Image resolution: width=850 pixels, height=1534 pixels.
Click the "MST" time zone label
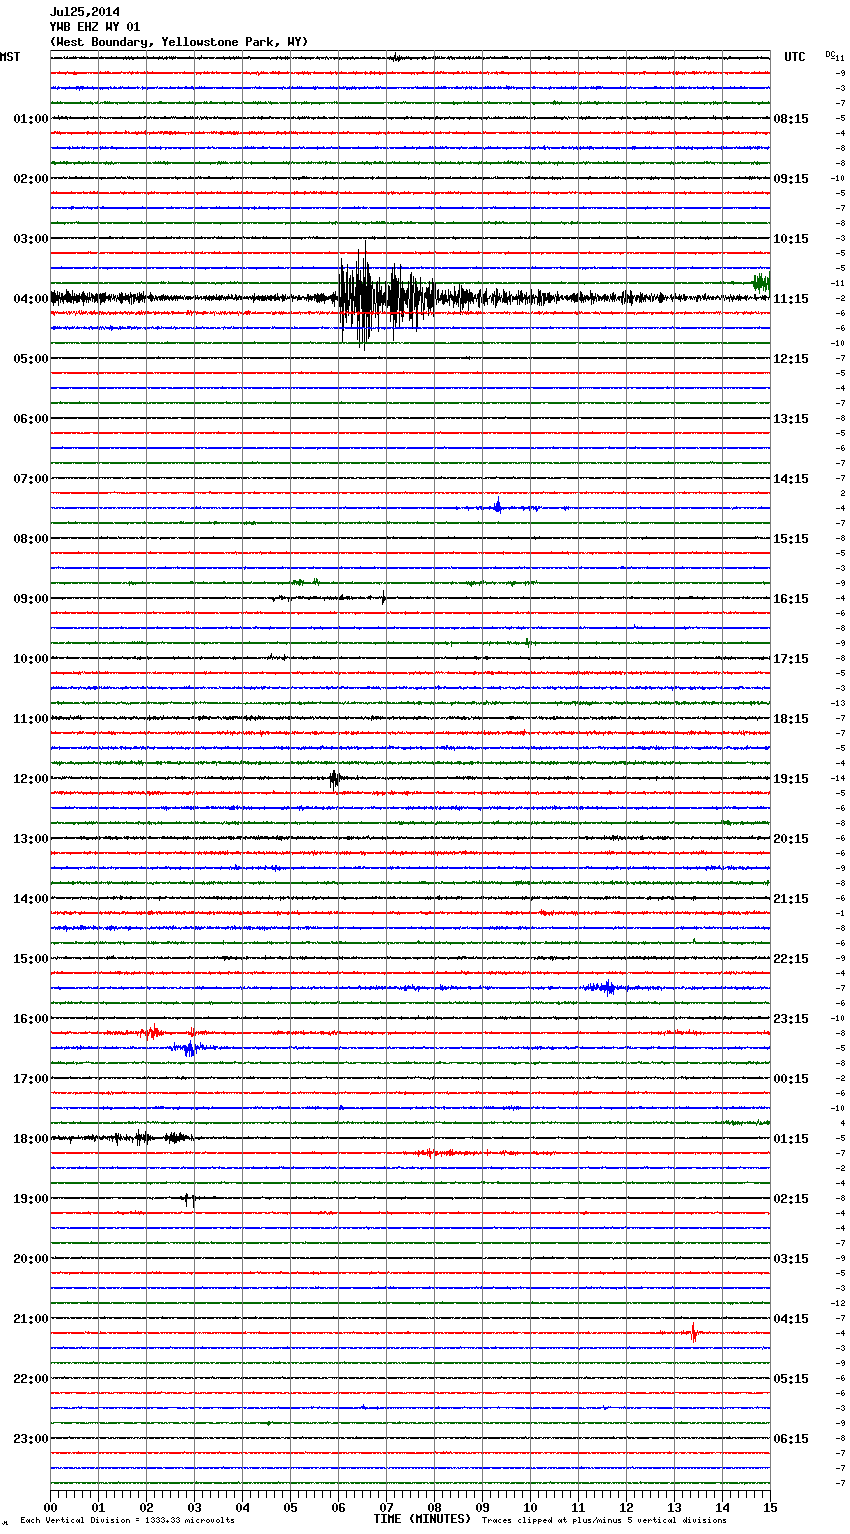(x=10, y=57)
